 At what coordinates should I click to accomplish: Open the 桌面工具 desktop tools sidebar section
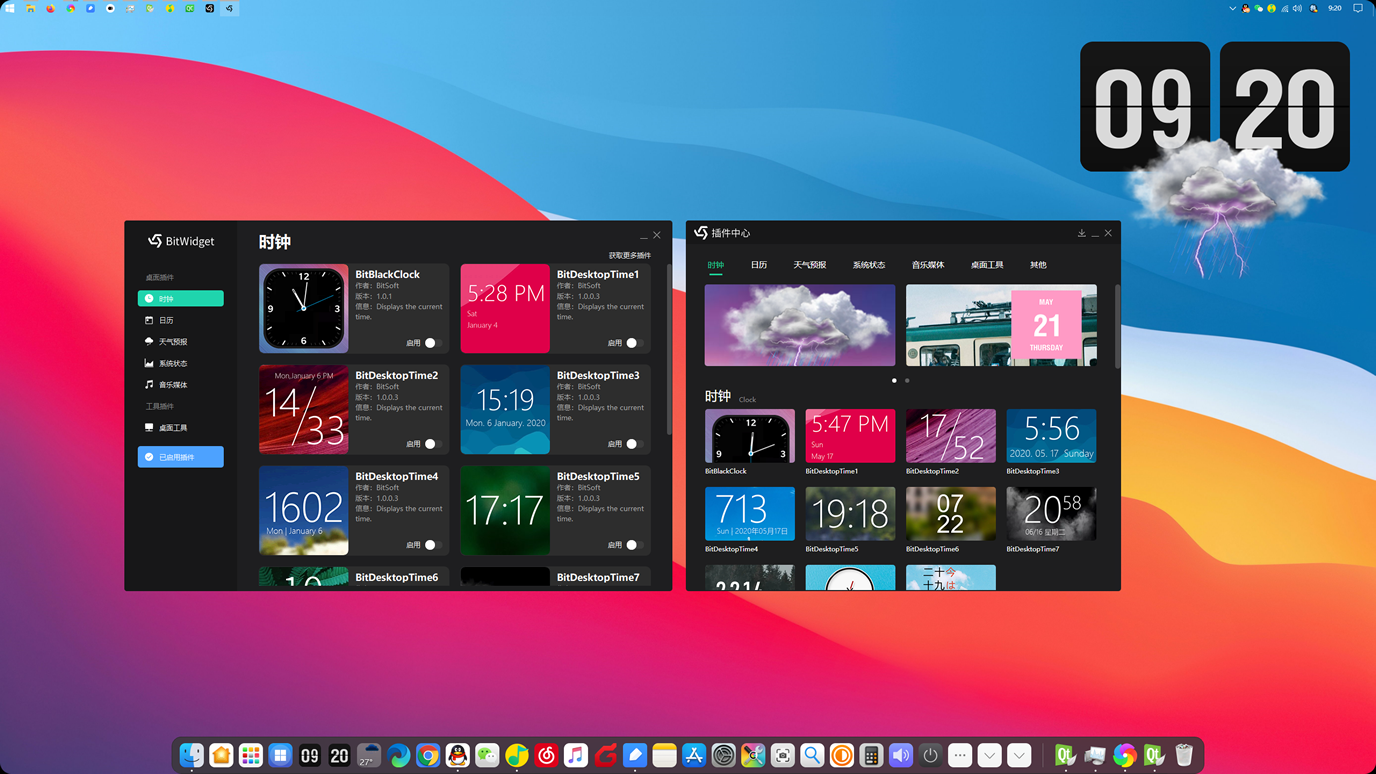tap(180, 427)
